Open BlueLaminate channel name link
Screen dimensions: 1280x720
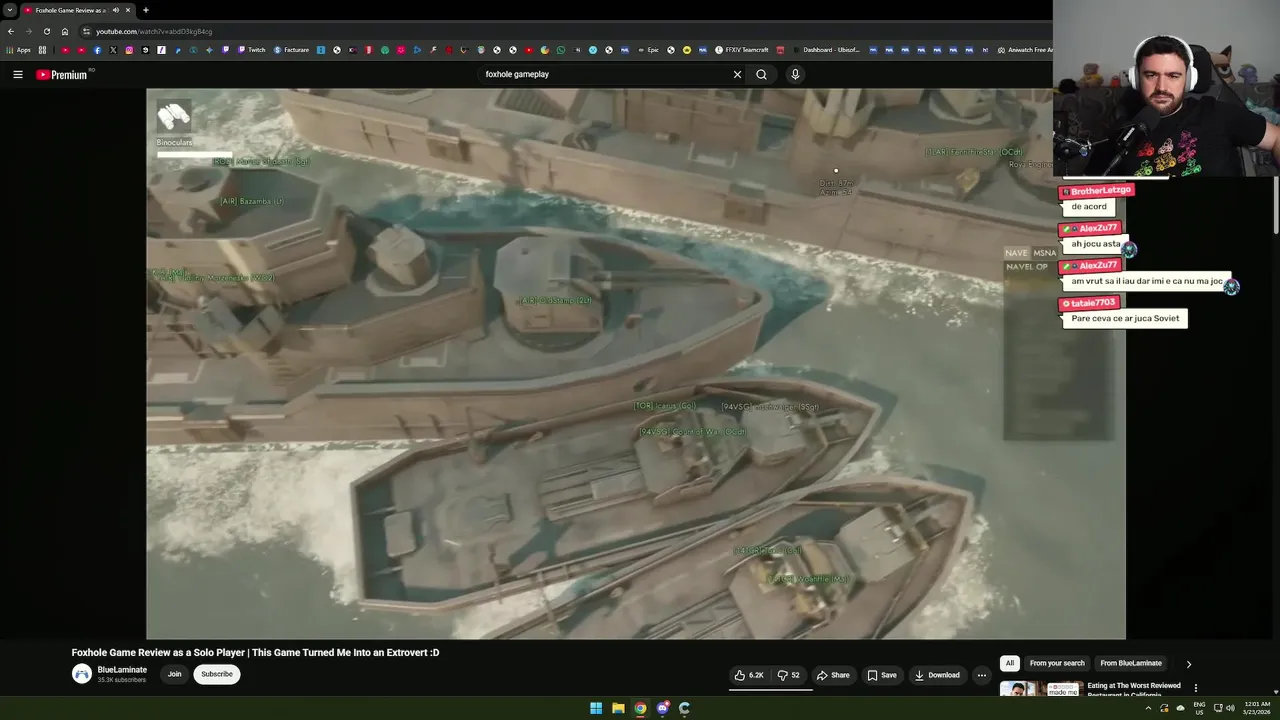pos(122,670)
